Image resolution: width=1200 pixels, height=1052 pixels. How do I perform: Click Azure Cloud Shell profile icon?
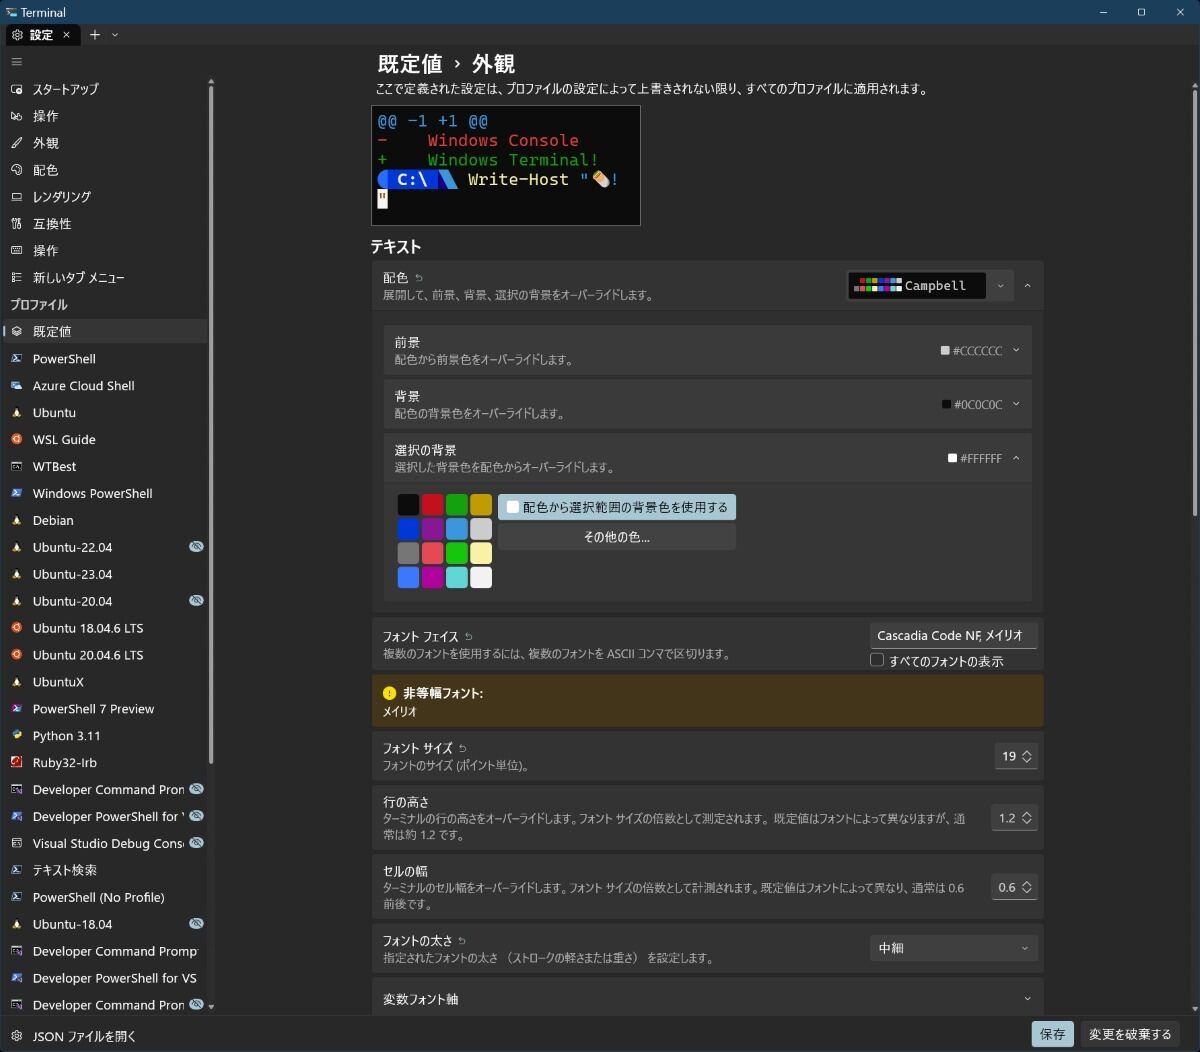pos(16,385)
